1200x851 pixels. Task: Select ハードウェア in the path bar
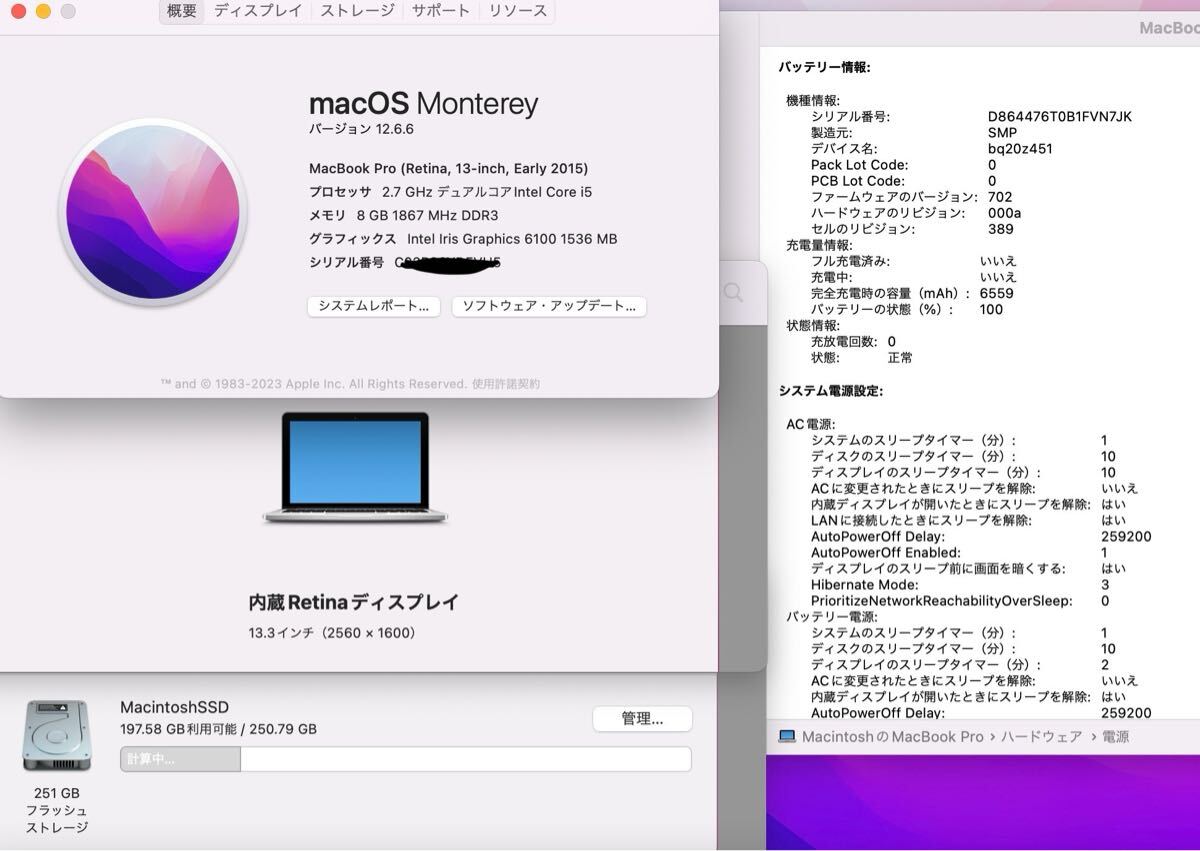pos(1042,736)
